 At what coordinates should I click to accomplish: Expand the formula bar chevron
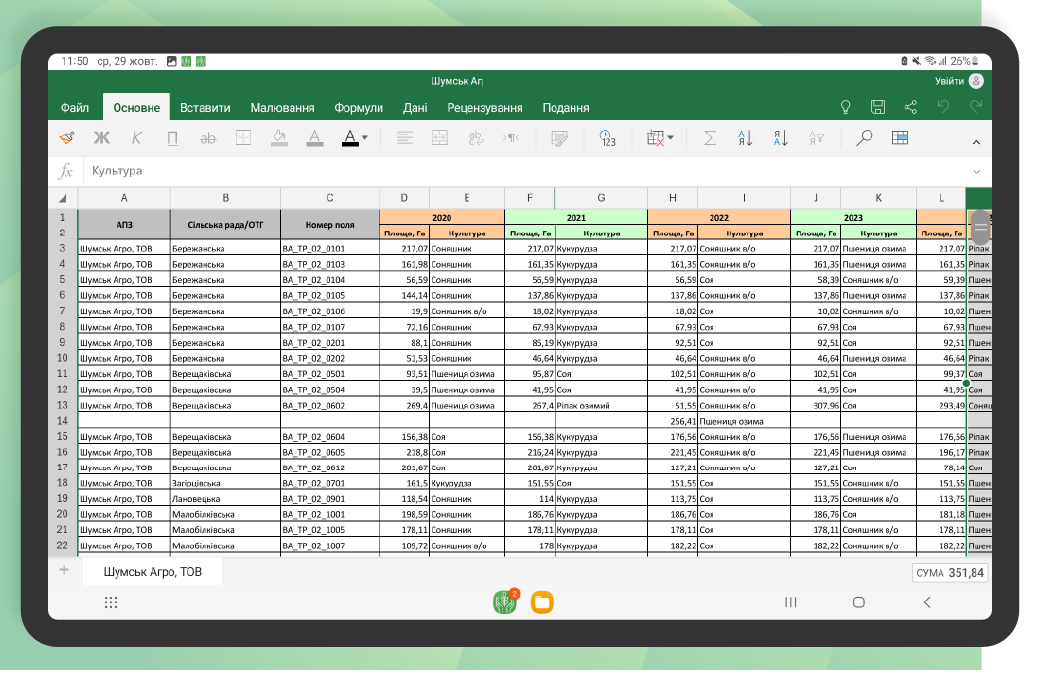(x=976, y=171)
